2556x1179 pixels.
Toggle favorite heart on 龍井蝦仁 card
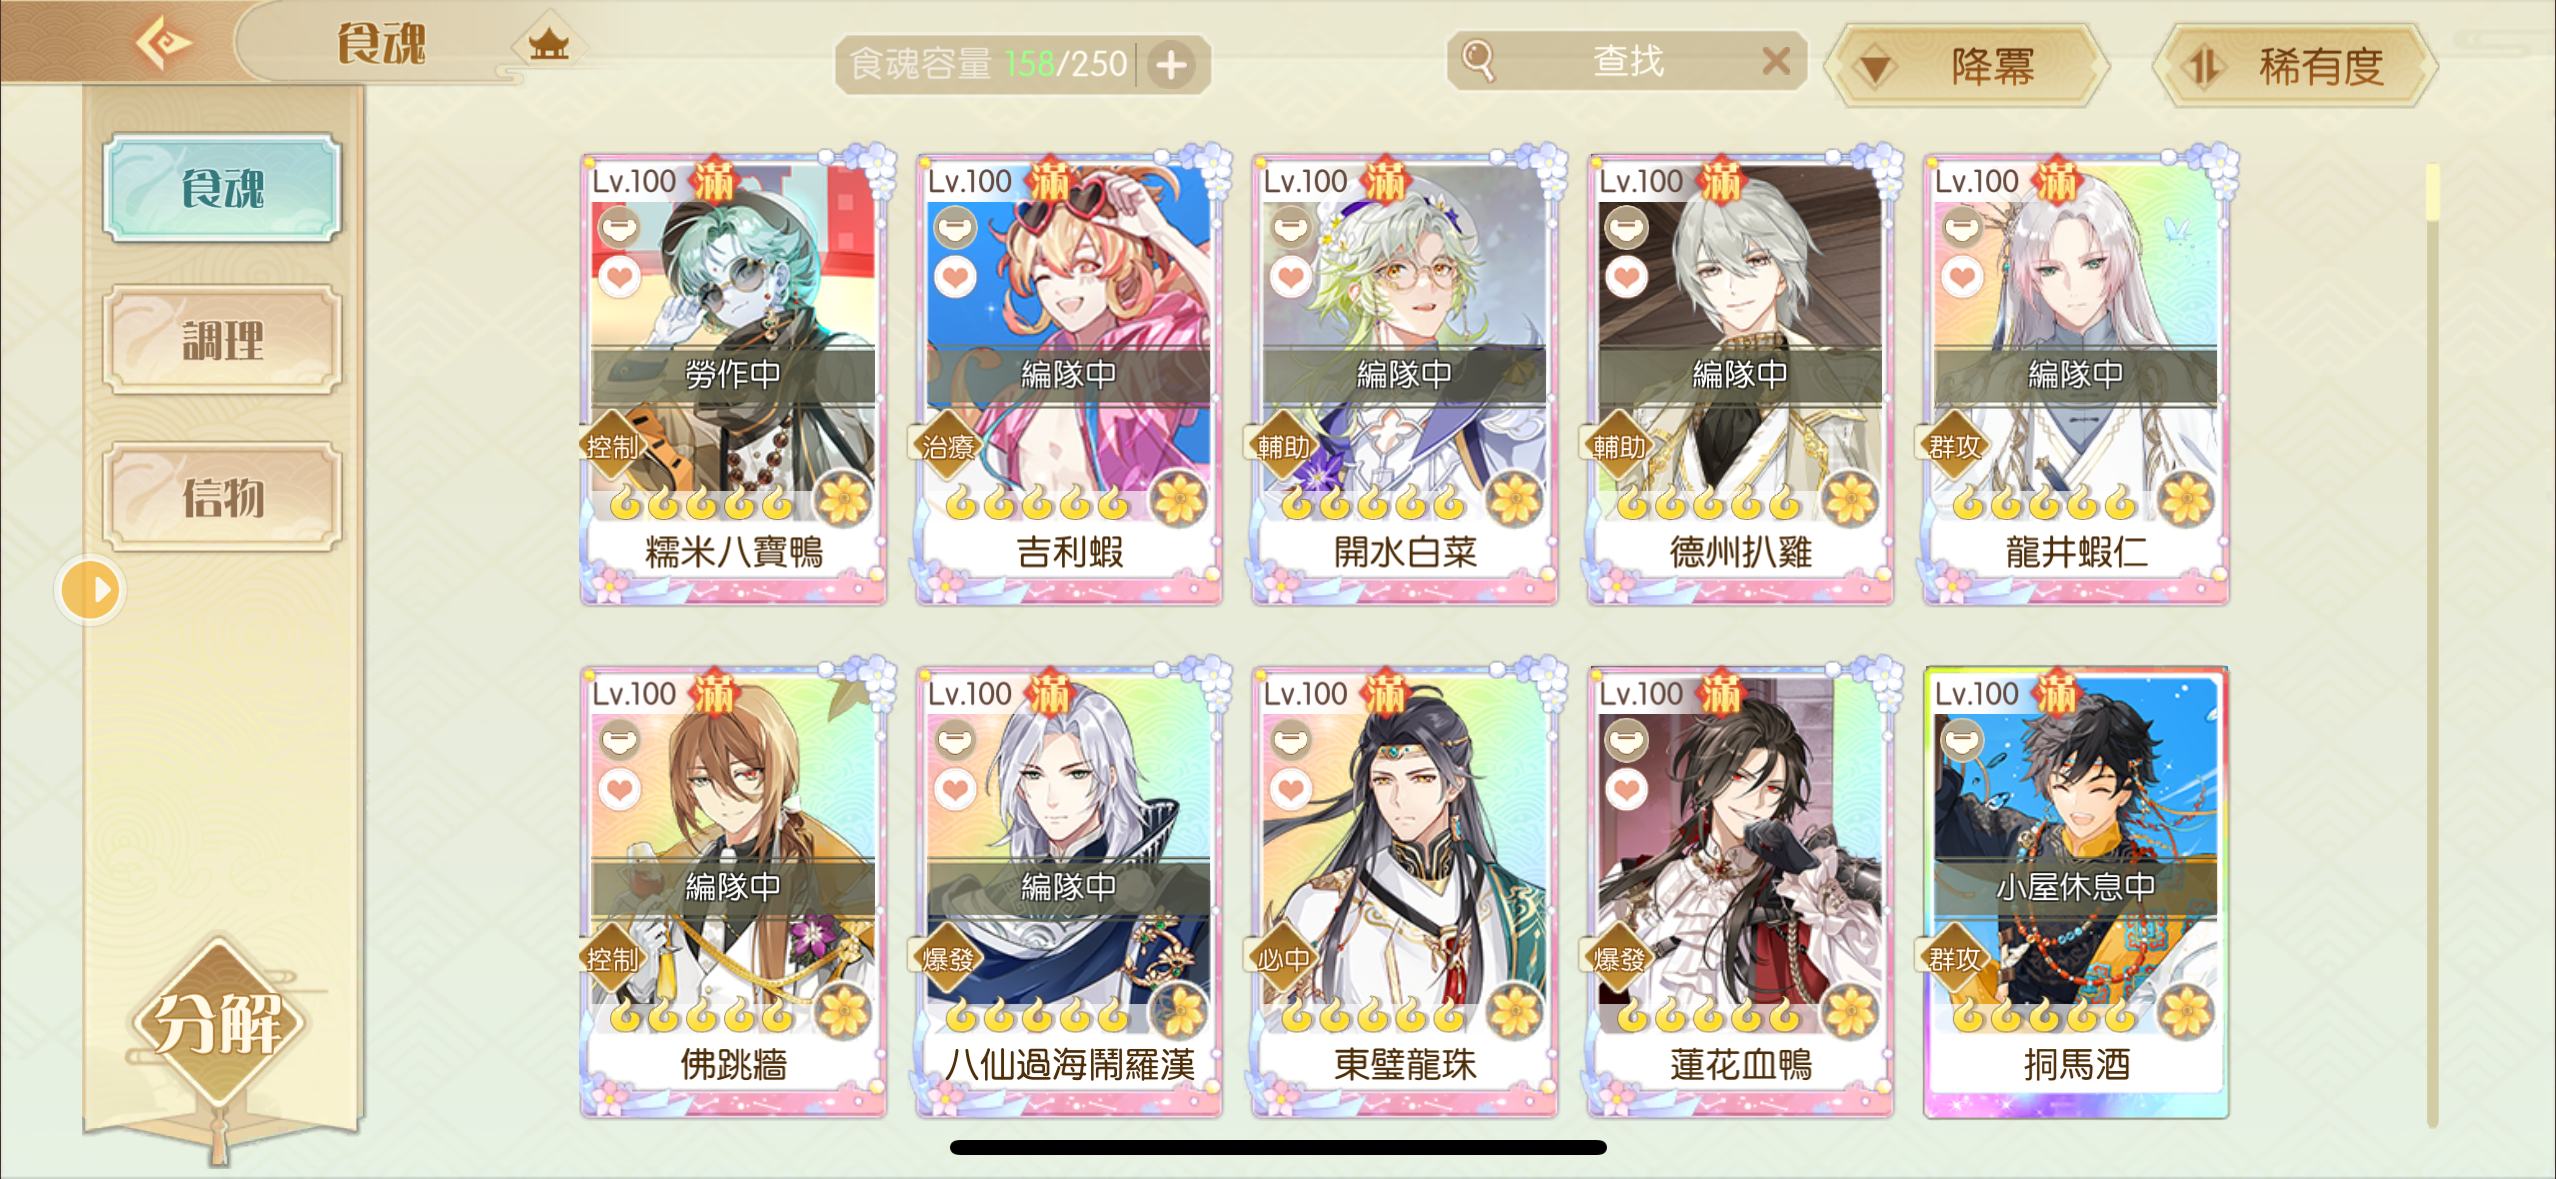(x=1962, y=277)
